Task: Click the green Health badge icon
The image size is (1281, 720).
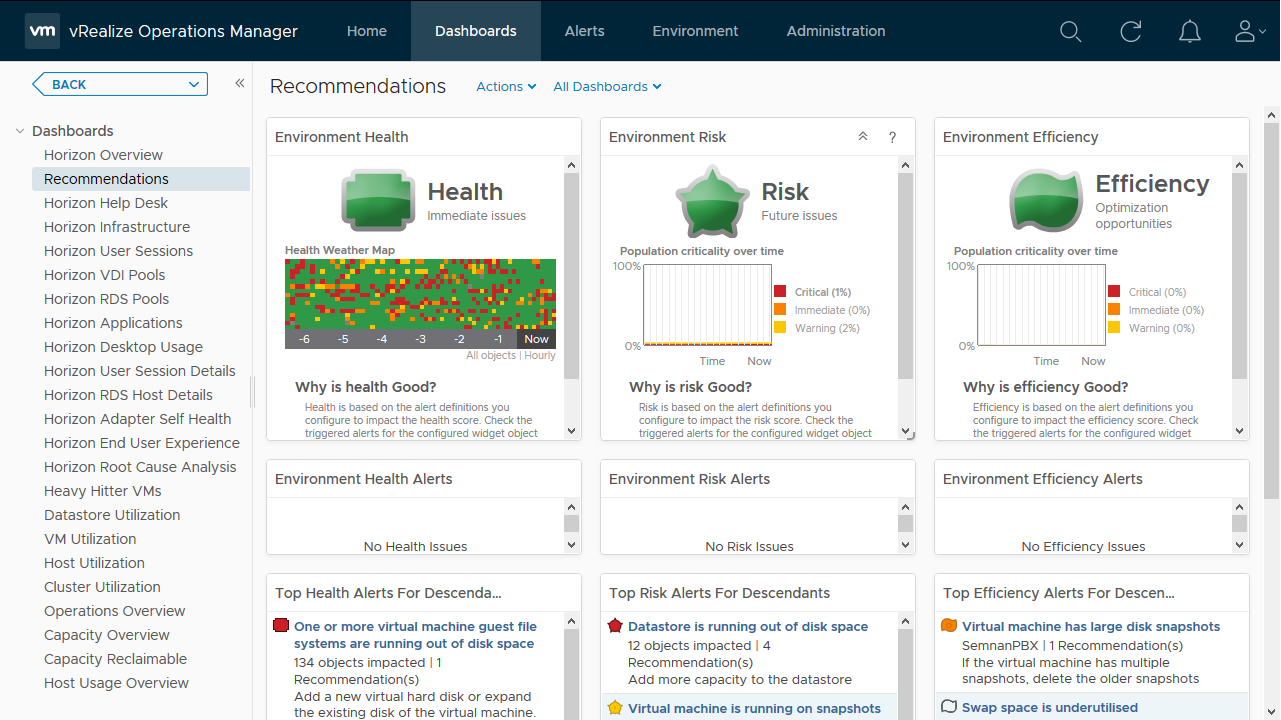Action: (378, 200)
